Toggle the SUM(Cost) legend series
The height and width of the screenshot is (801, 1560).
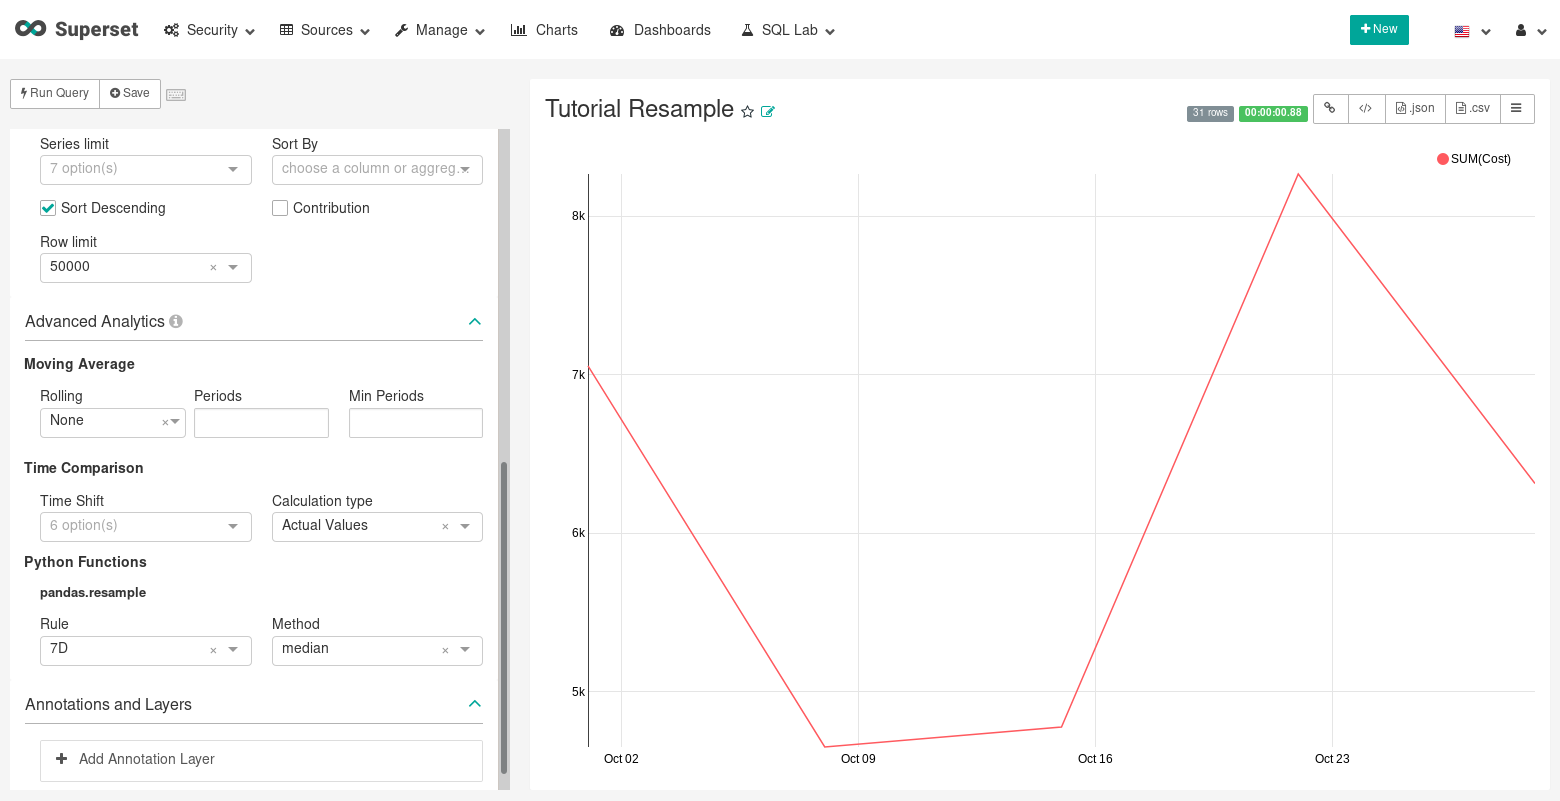point(1473,159)
